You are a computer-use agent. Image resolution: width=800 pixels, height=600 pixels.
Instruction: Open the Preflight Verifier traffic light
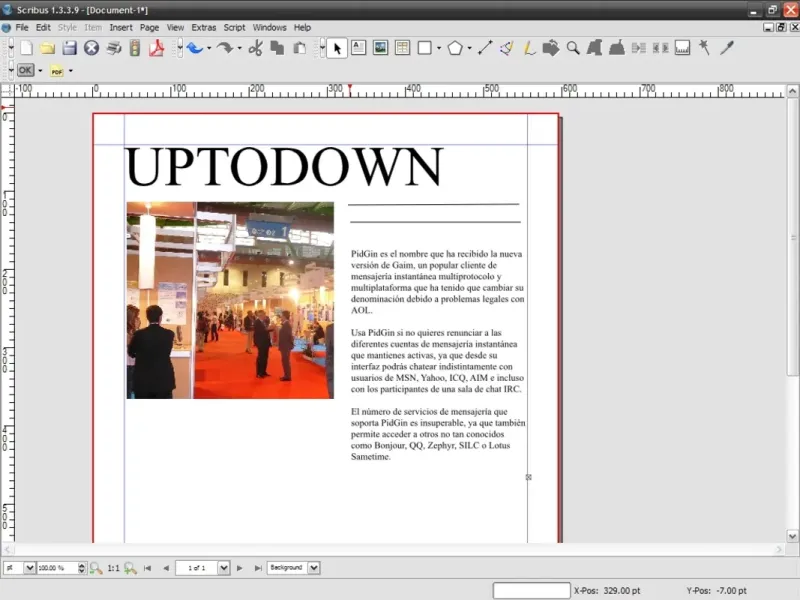coord(135,48)
